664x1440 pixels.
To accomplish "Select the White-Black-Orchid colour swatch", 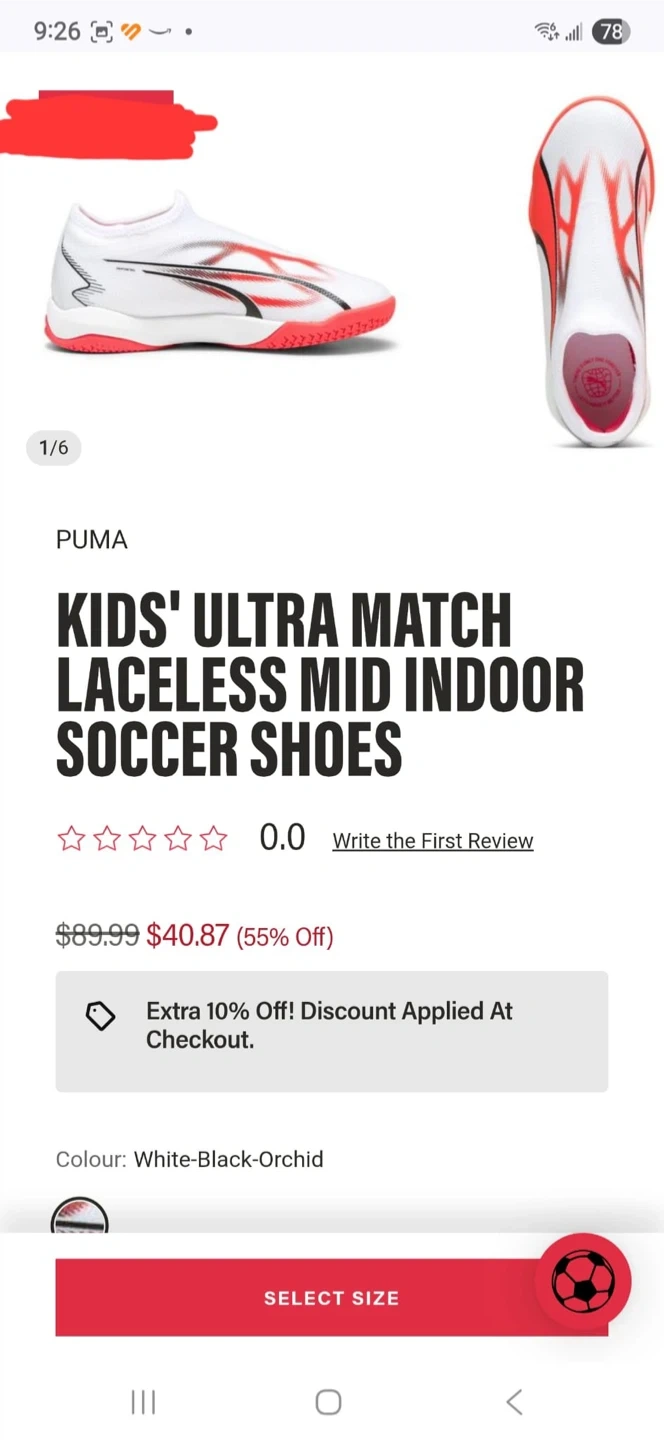I will pyautogui.click(x=80, y=1218).
